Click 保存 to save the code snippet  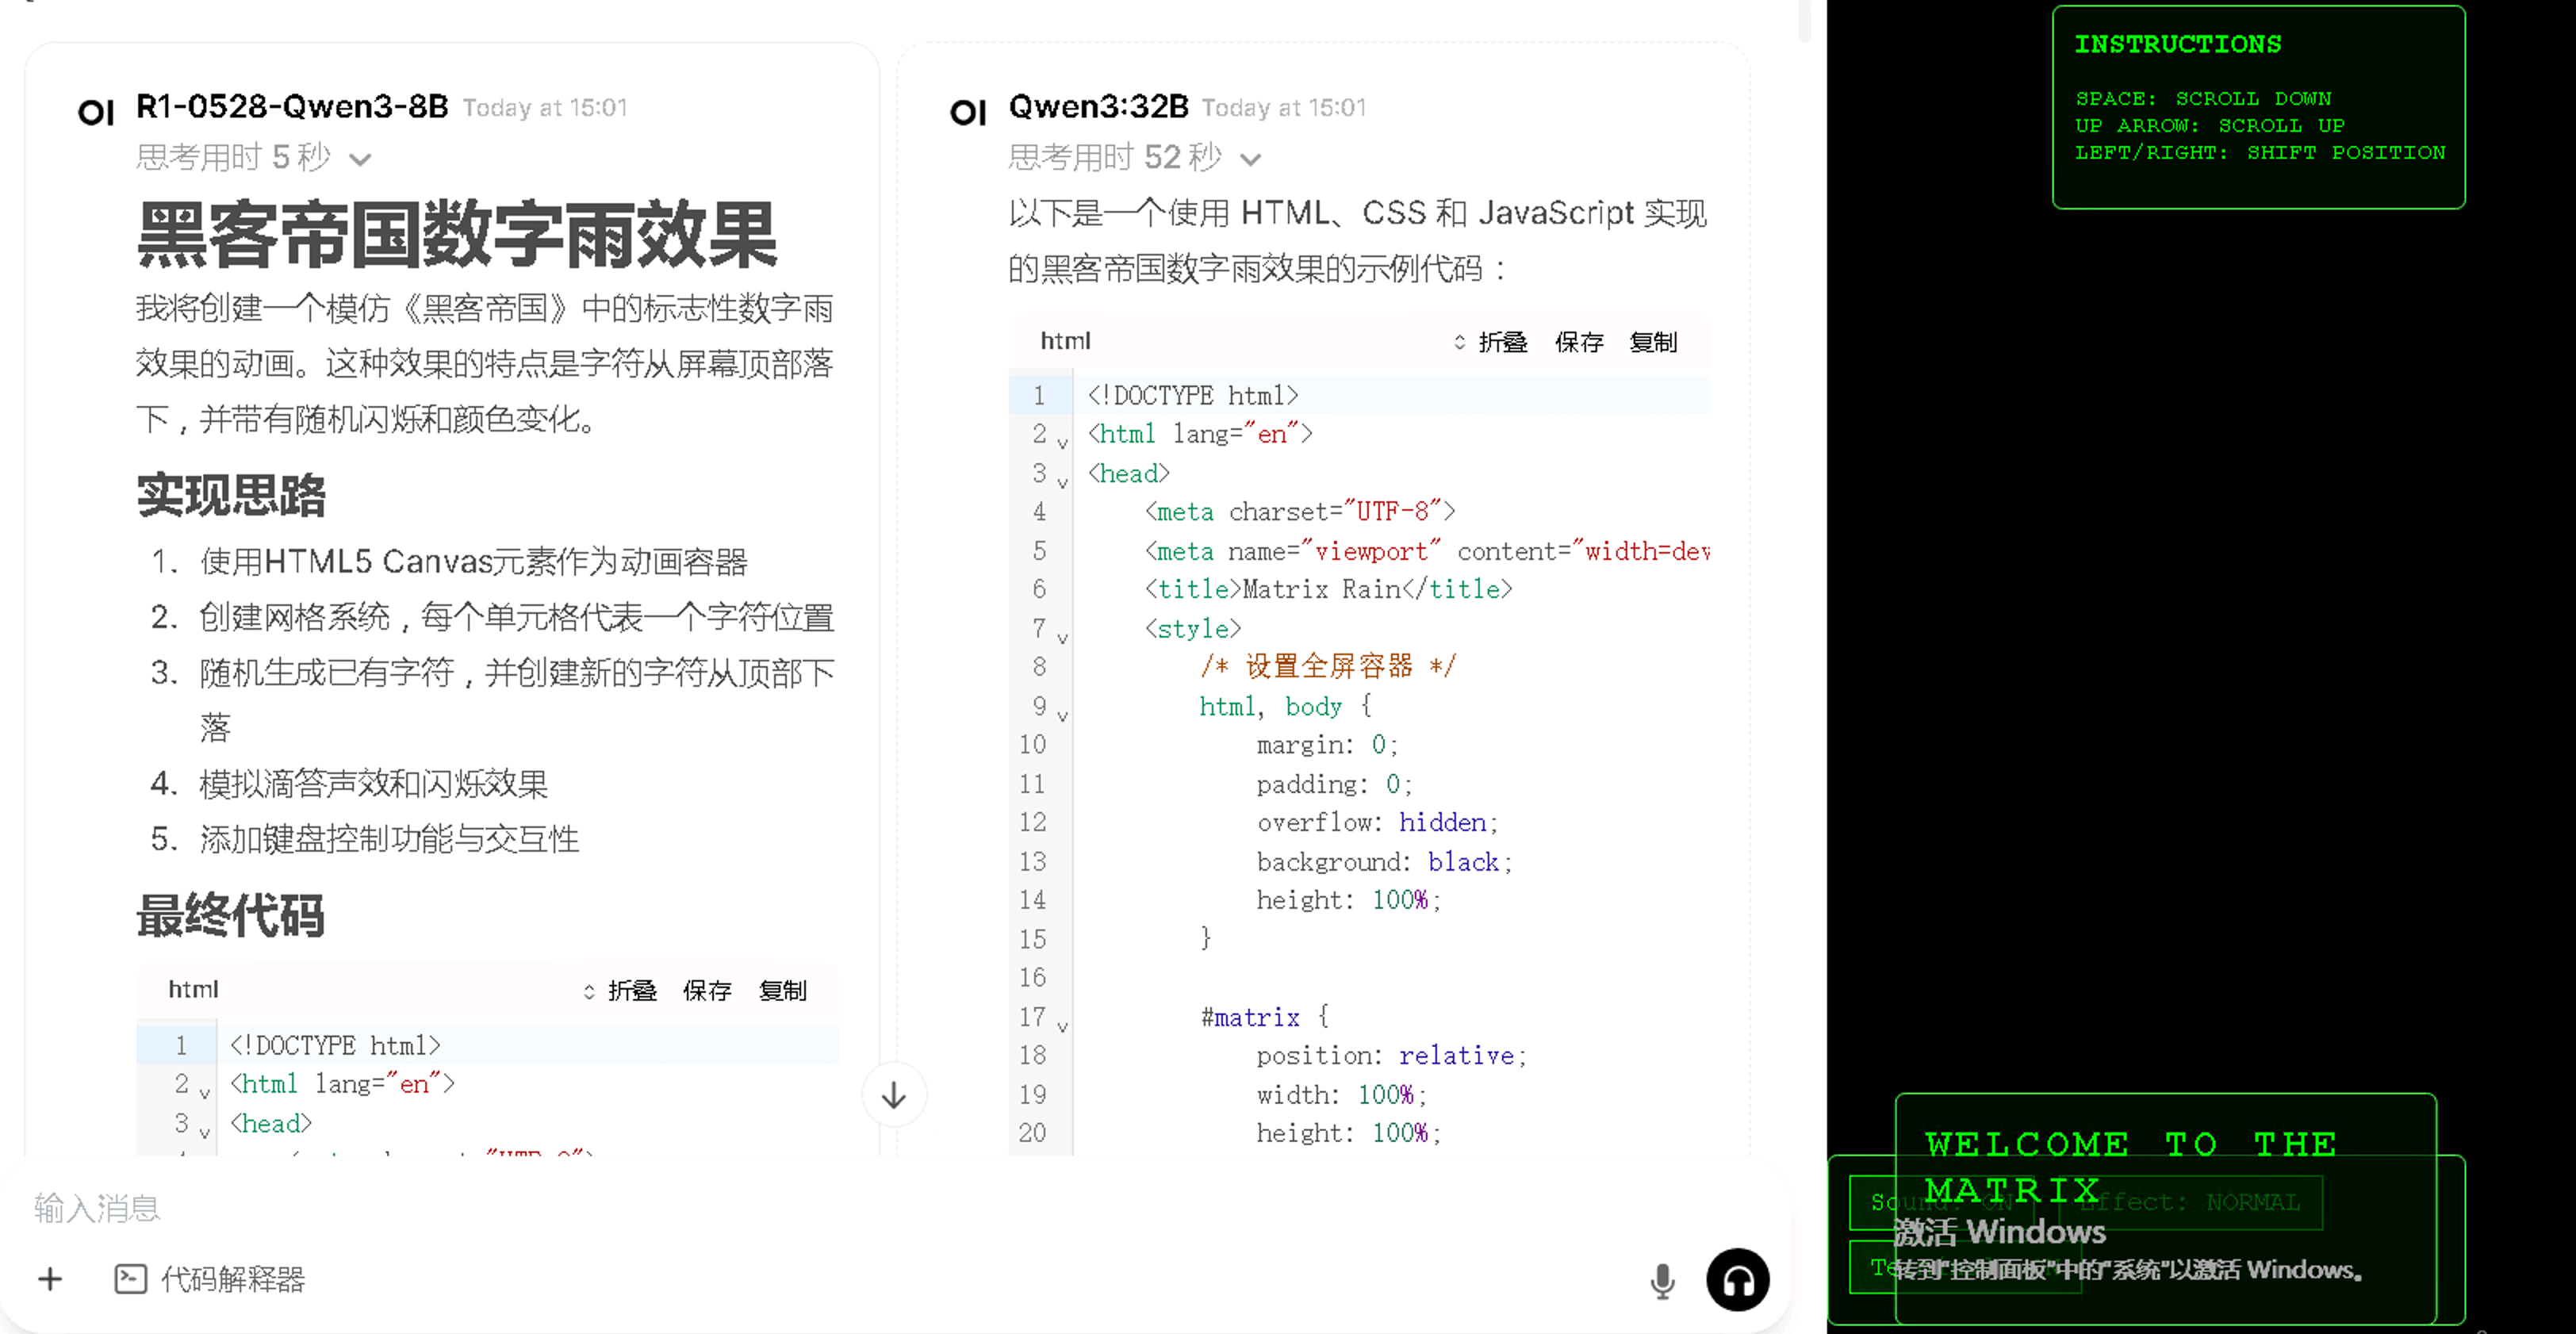pos(1580,341)
